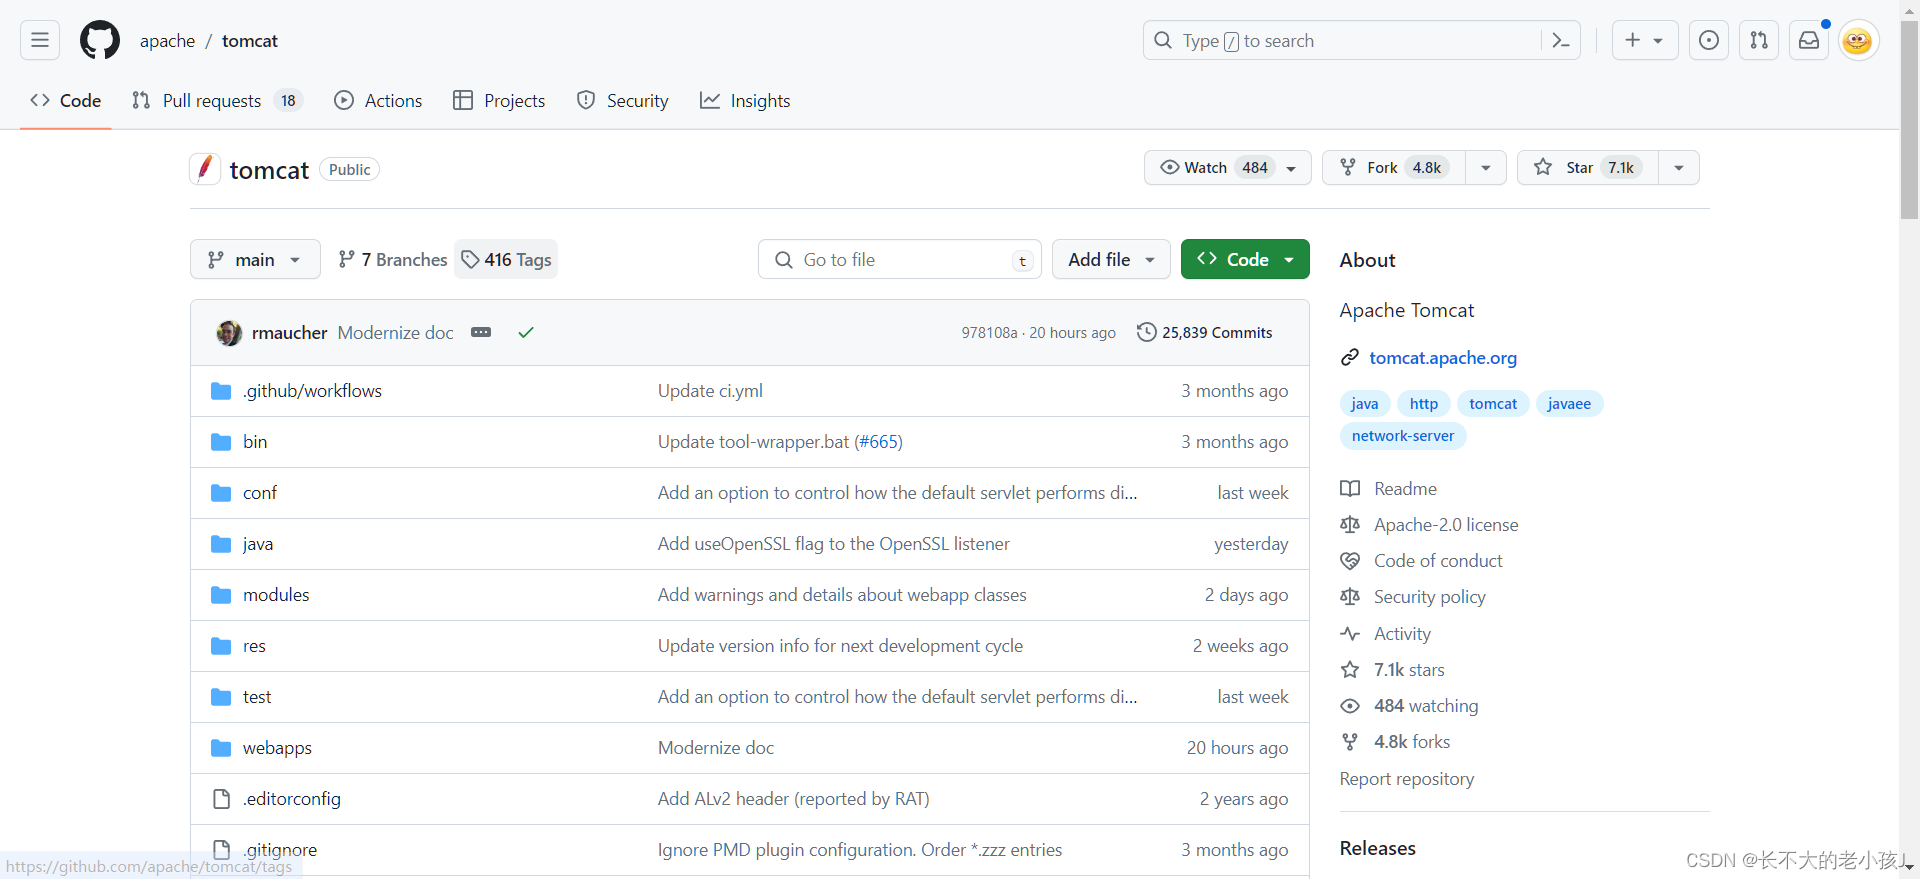This screenshot has width=1920, height=879.
Task: Click the Activity pulse icon
Action: (x=1350, y=634)
